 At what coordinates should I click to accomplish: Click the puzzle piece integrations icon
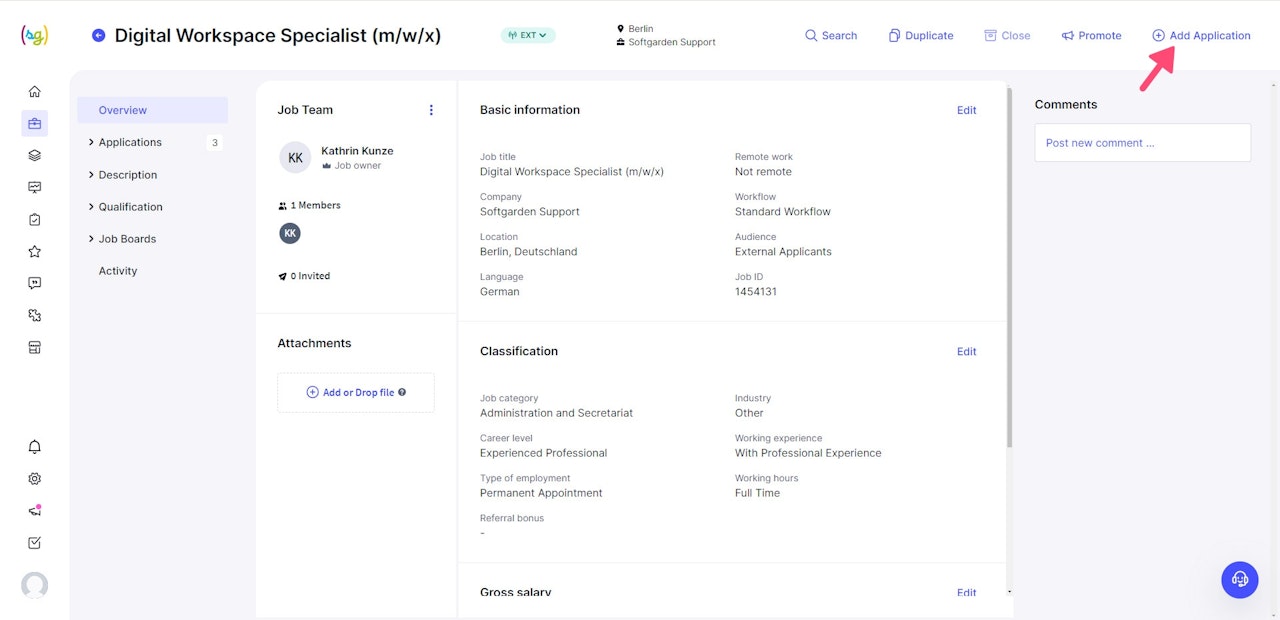[35, 315]
